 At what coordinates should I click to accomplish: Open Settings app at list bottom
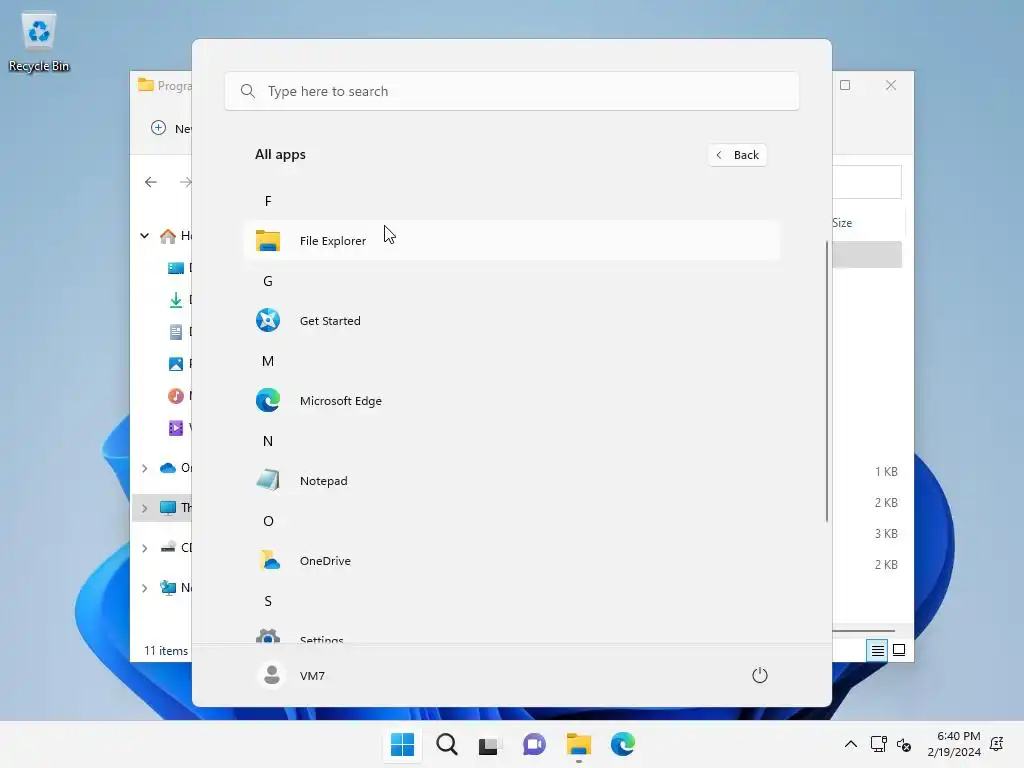tap(511, 635)
